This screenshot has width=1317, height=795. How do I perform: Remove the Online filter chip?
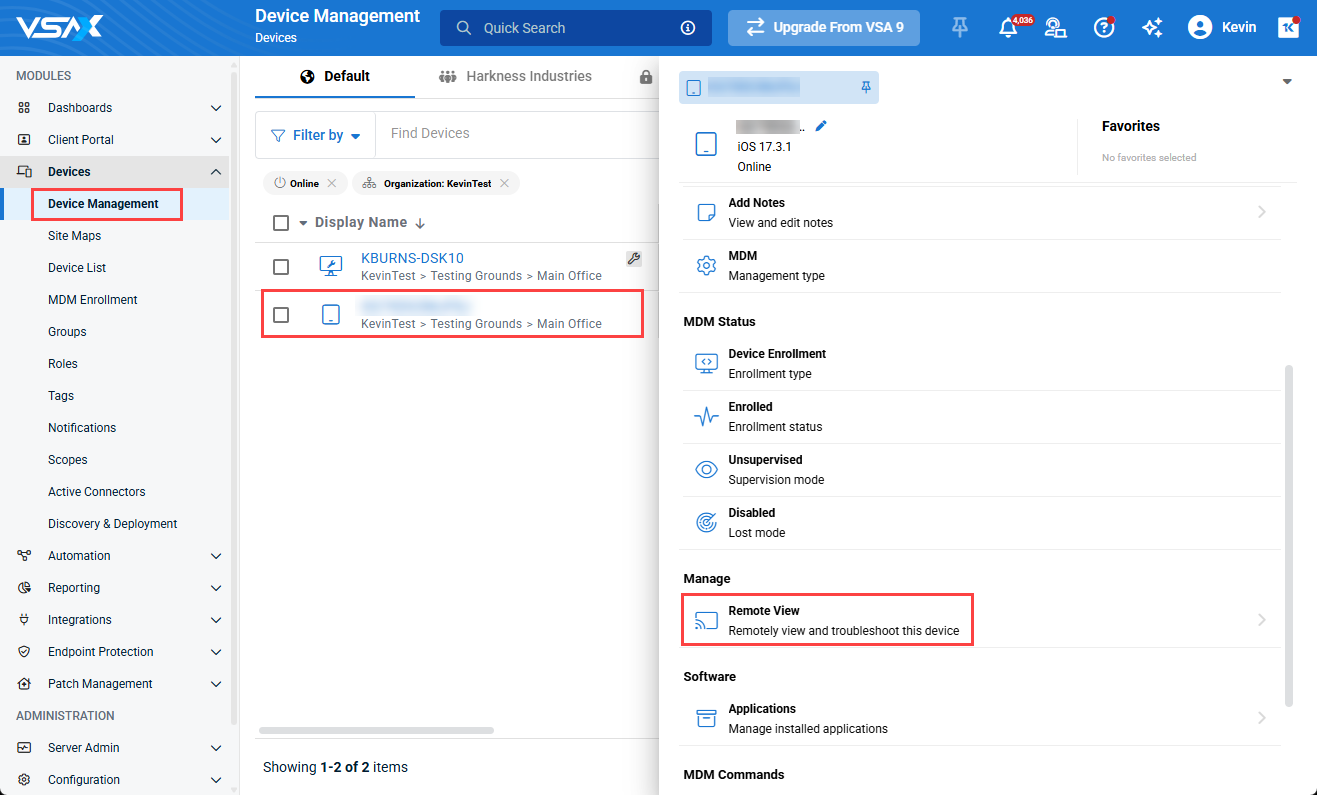(x=332, y=184)
